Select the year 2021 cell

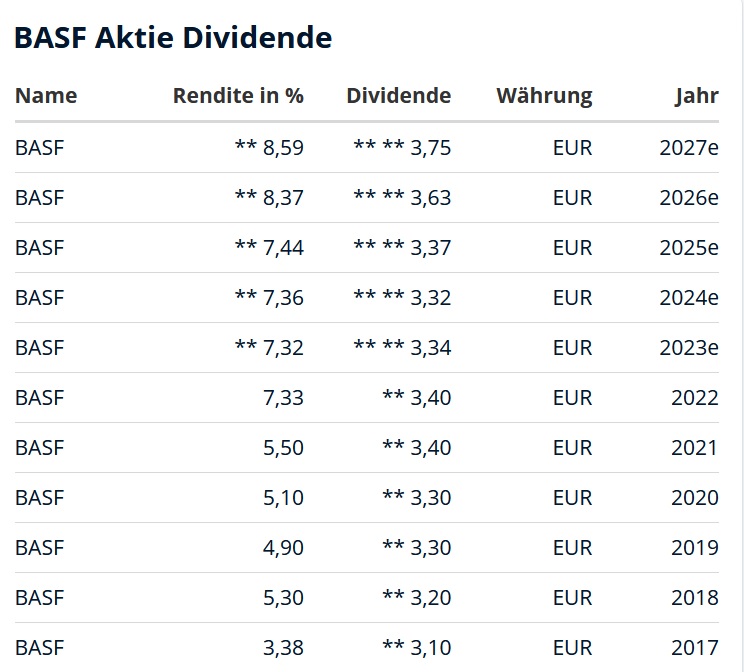(694, 448)
